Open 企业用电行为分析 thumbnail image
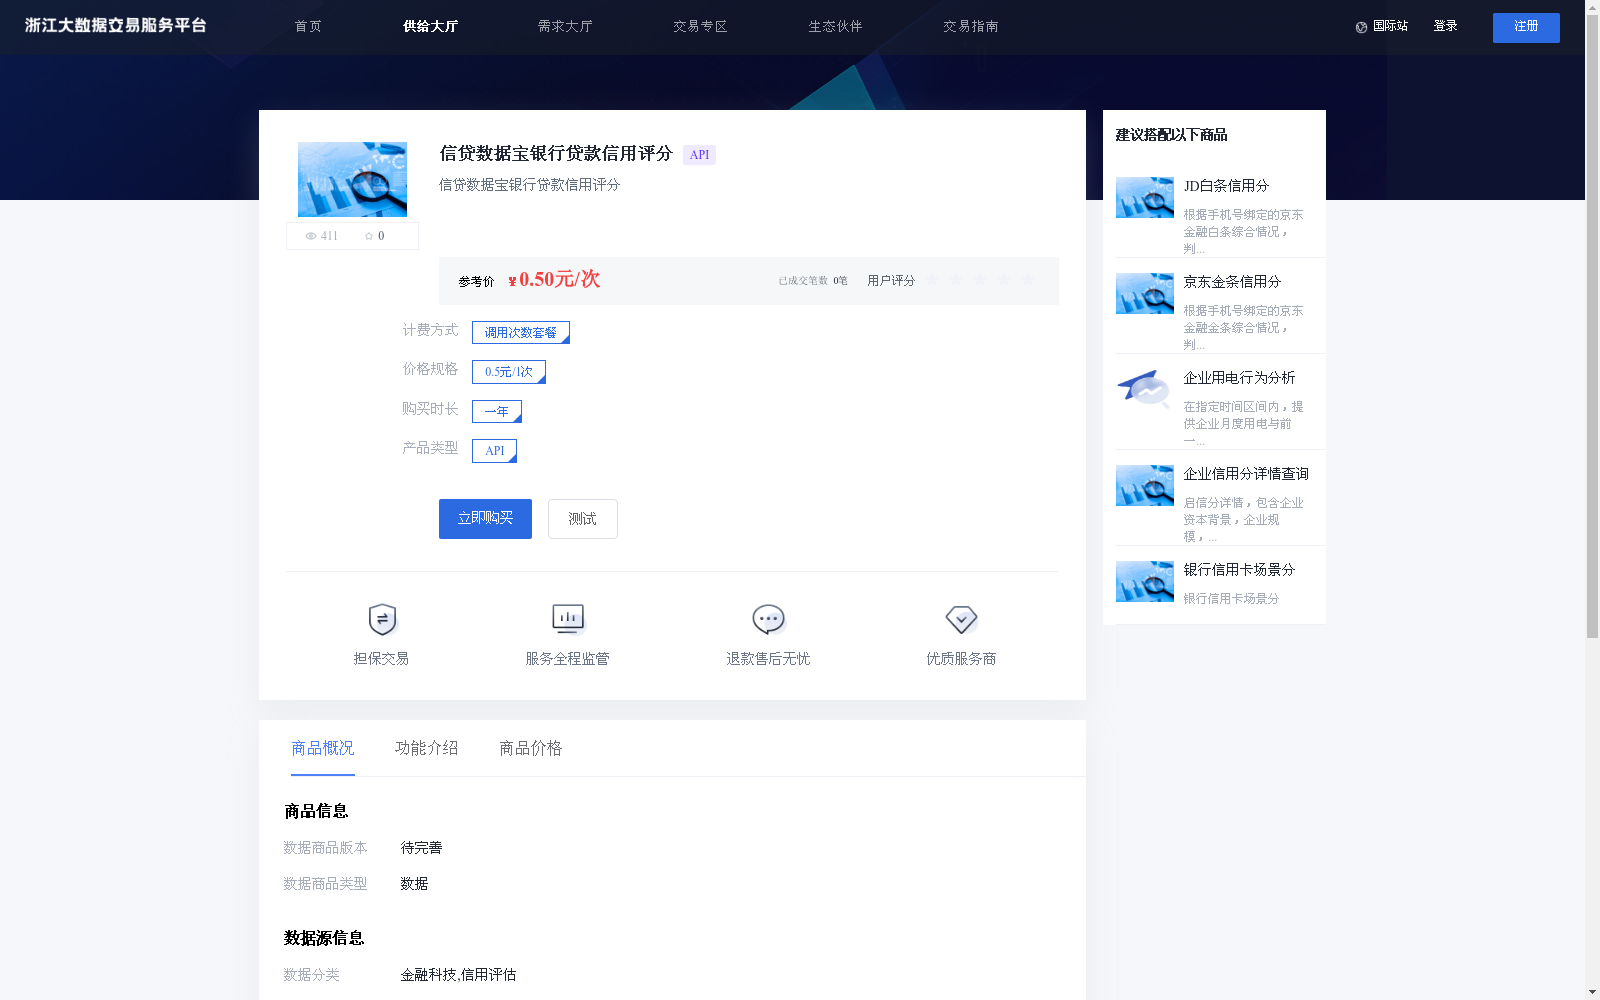 (x=1145, y=389)
